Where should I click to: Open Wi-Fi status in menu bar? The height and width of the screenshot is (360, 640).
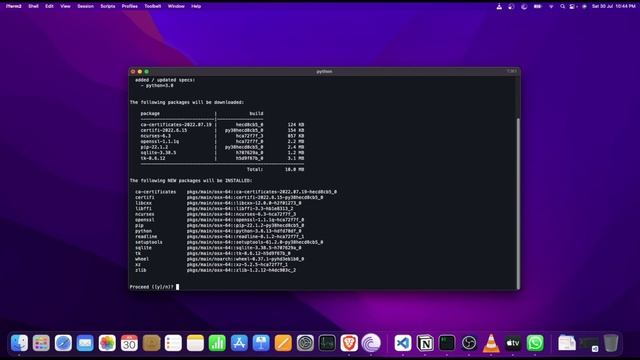pos(551,6)
